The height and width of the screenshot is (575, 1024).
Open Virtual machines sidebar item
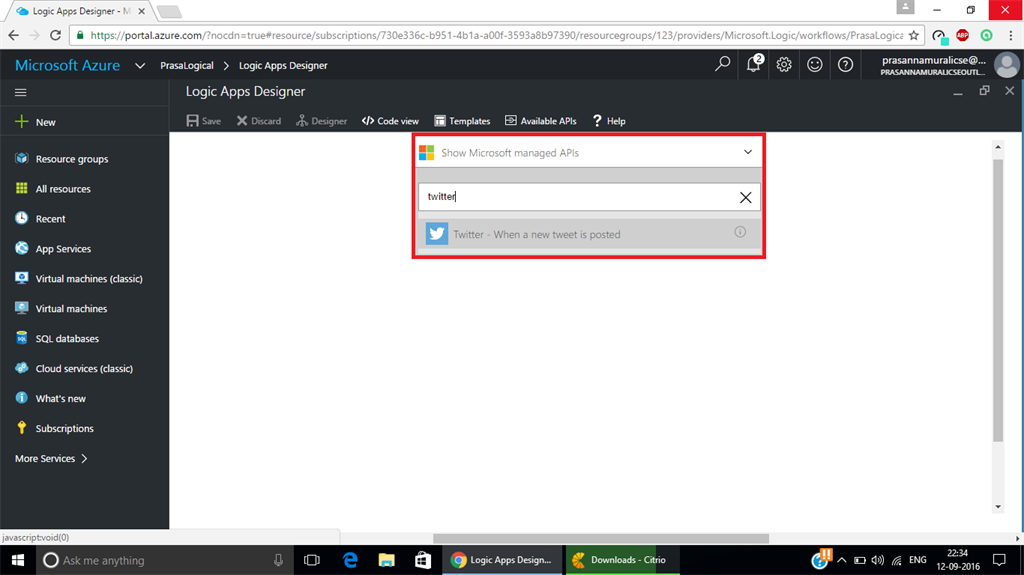coord(71,308)
